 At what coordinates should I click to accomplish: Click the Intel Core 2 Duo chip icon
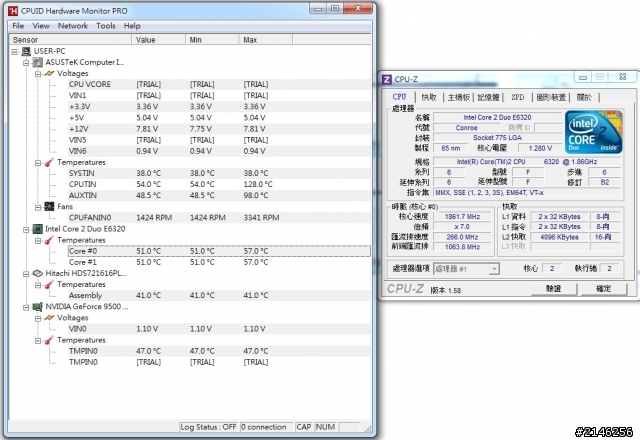tap(38, 229)
